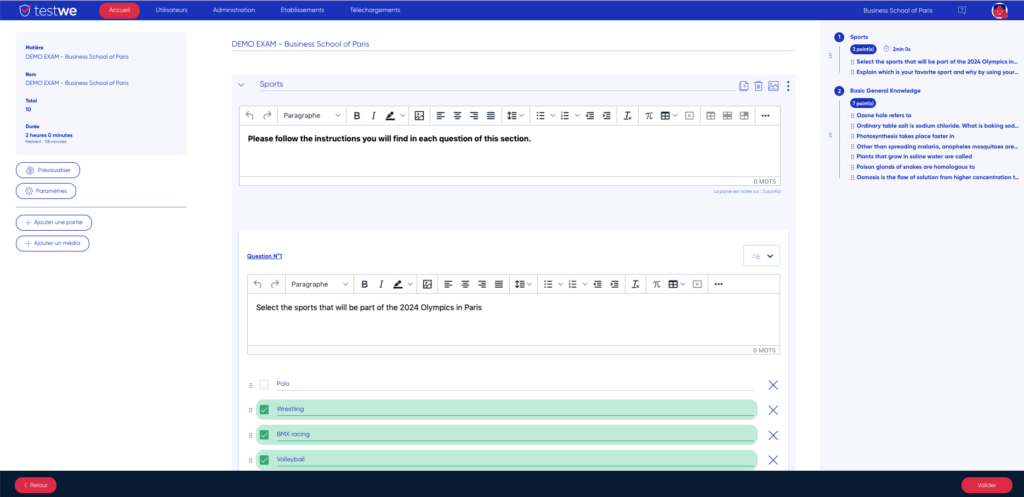Remove the Polo answer with its X icon
The width and height of the screenshot is (1024, 497).
pyautogui.click(x=773, y=384)
